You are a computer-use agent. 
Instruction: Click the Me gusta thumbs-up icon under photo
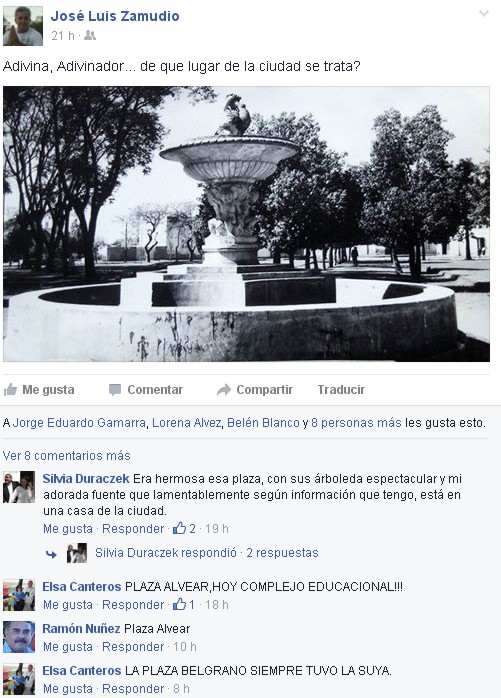10,390
